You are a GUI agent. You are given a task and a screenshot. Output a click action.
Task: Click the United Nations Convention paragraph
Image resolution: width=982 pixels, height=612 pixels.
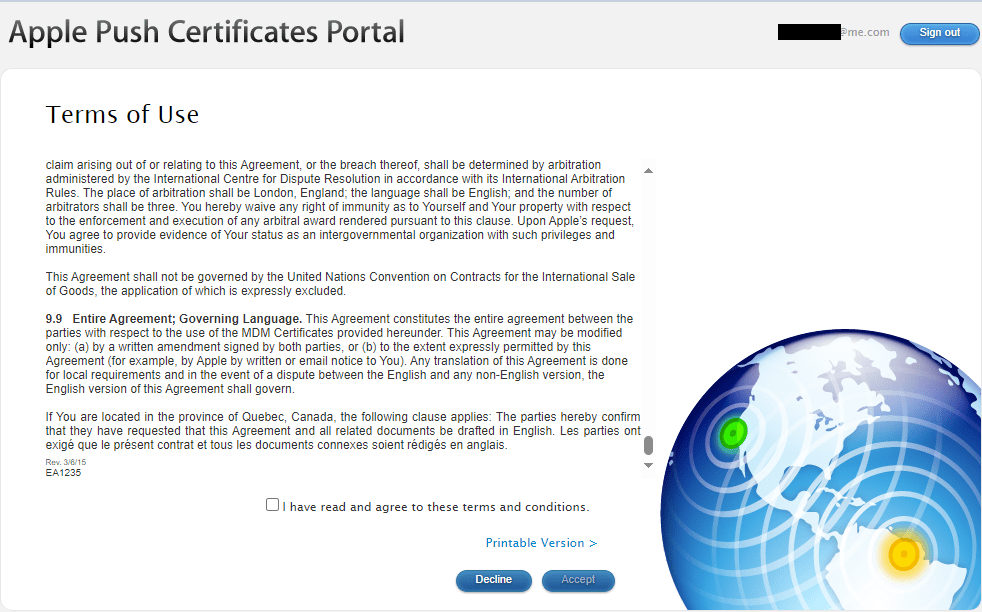(x=340, y=283)
